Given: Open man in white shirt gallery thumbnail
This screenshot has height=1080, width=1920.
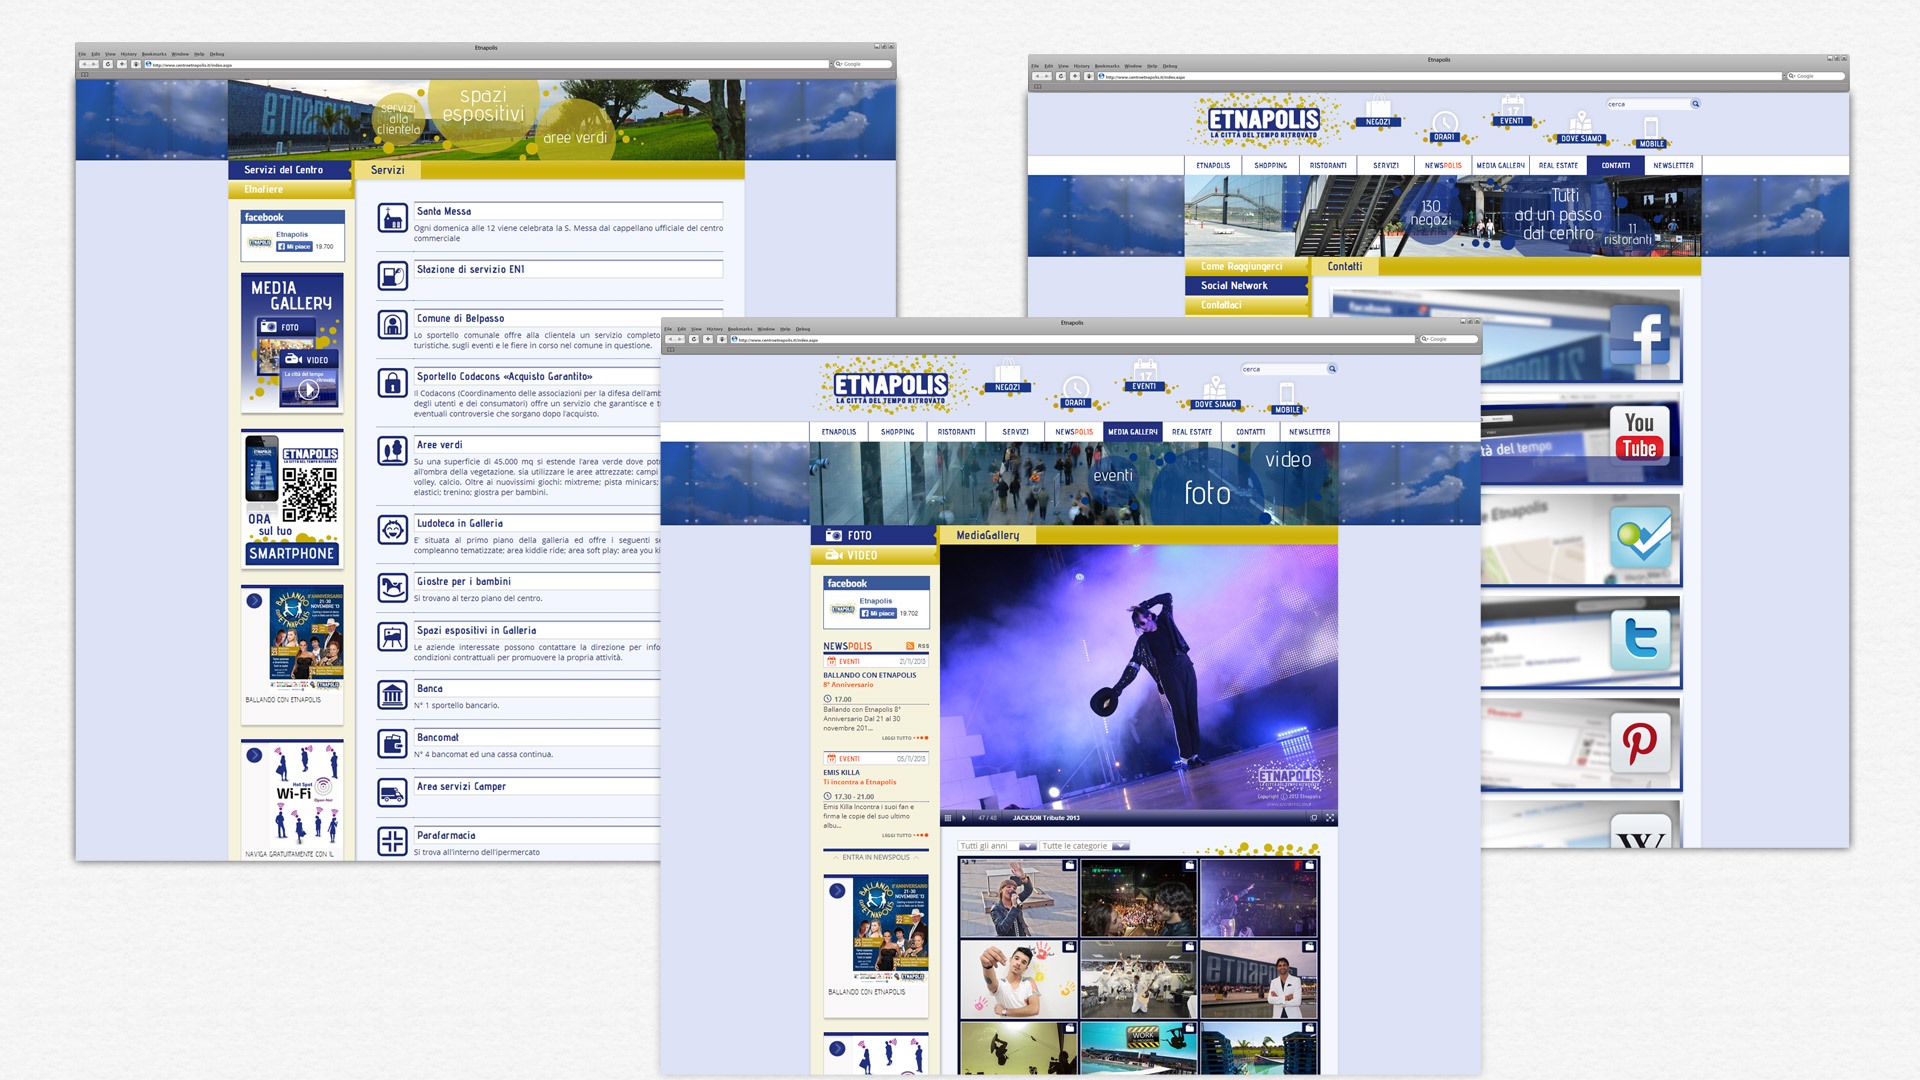Looking at the screenshot, I should (1018, 979).
